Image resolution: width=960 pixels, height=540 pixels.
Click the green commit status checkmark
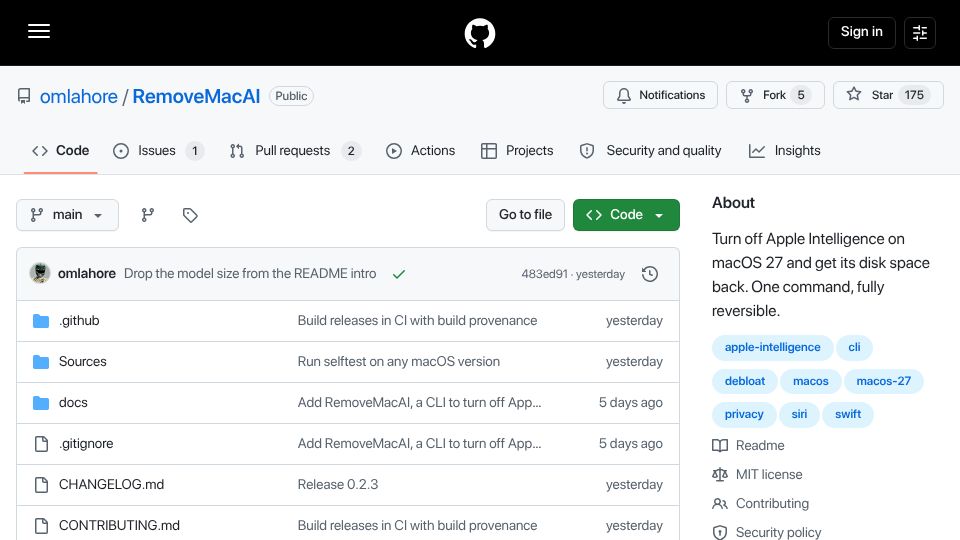click(x=399, y=274)
